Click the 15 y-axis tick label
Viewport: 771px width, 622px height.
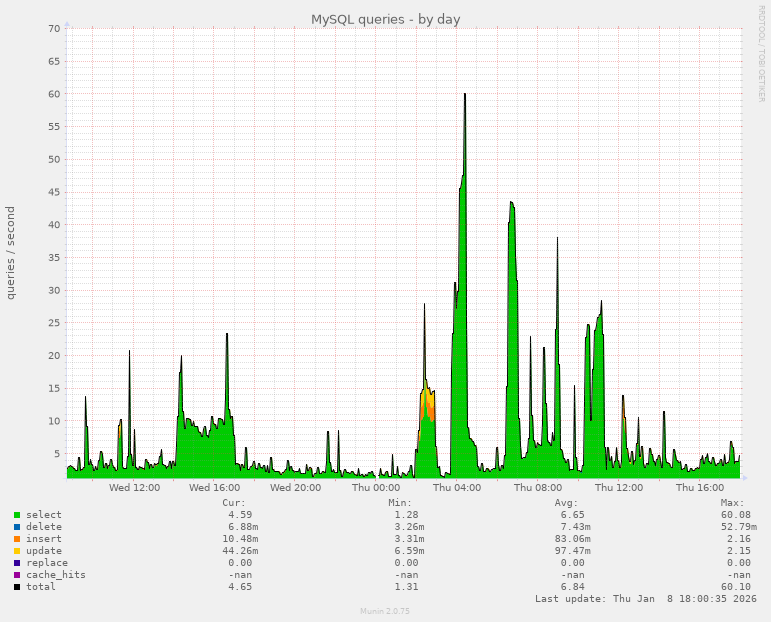coord(54,388)
